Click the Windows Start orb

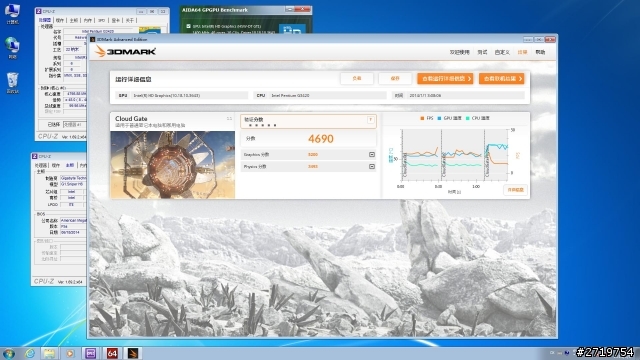pyautogui.click(x=9, y=353)
